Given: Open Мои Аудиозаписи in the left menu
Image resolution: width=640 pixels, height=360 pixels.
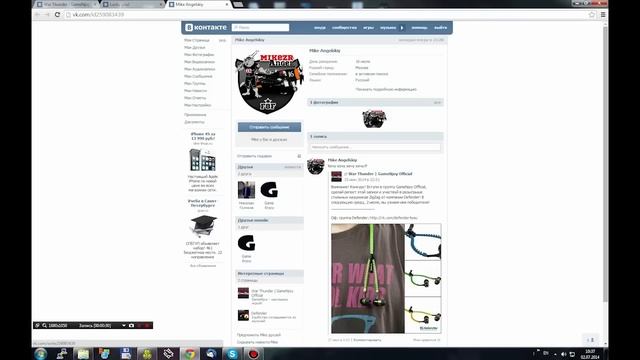Looking at the screenshot, I should click(199, 69).
